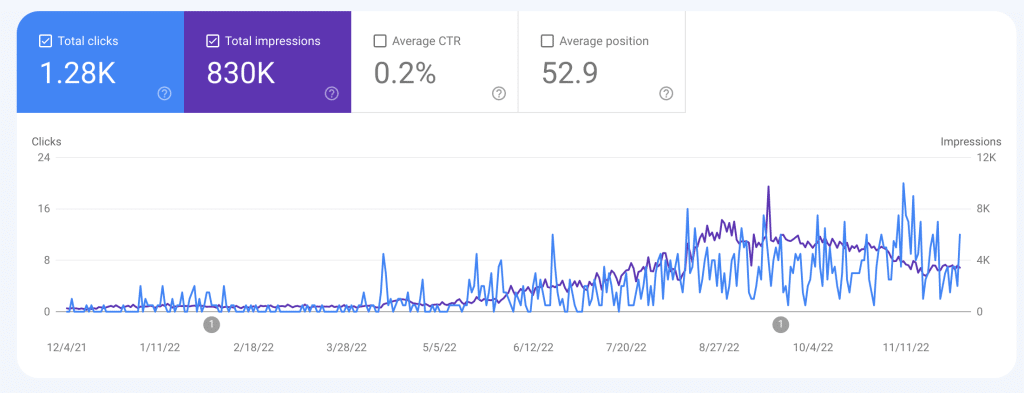Click the 7/20/22 date label
1024x393 pixels.
coord(627,347)
